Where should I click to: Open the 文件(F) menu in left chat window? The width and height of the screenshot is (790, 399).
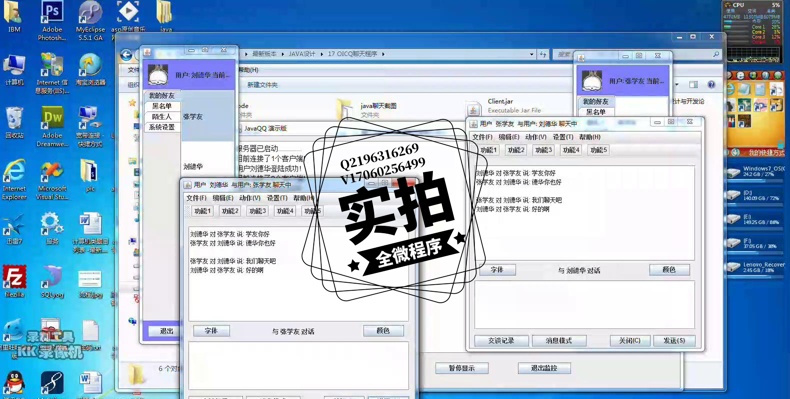196,198
